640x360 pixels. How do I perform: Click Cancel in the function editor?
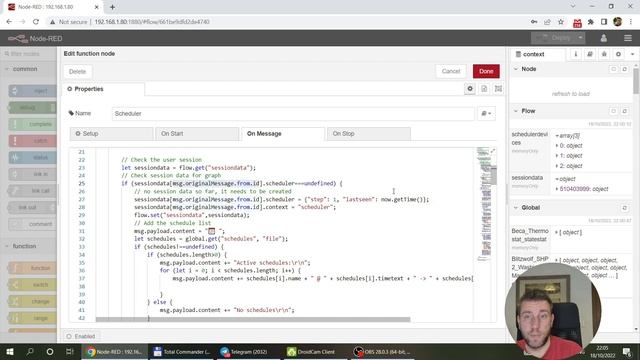tap(451, 71)
